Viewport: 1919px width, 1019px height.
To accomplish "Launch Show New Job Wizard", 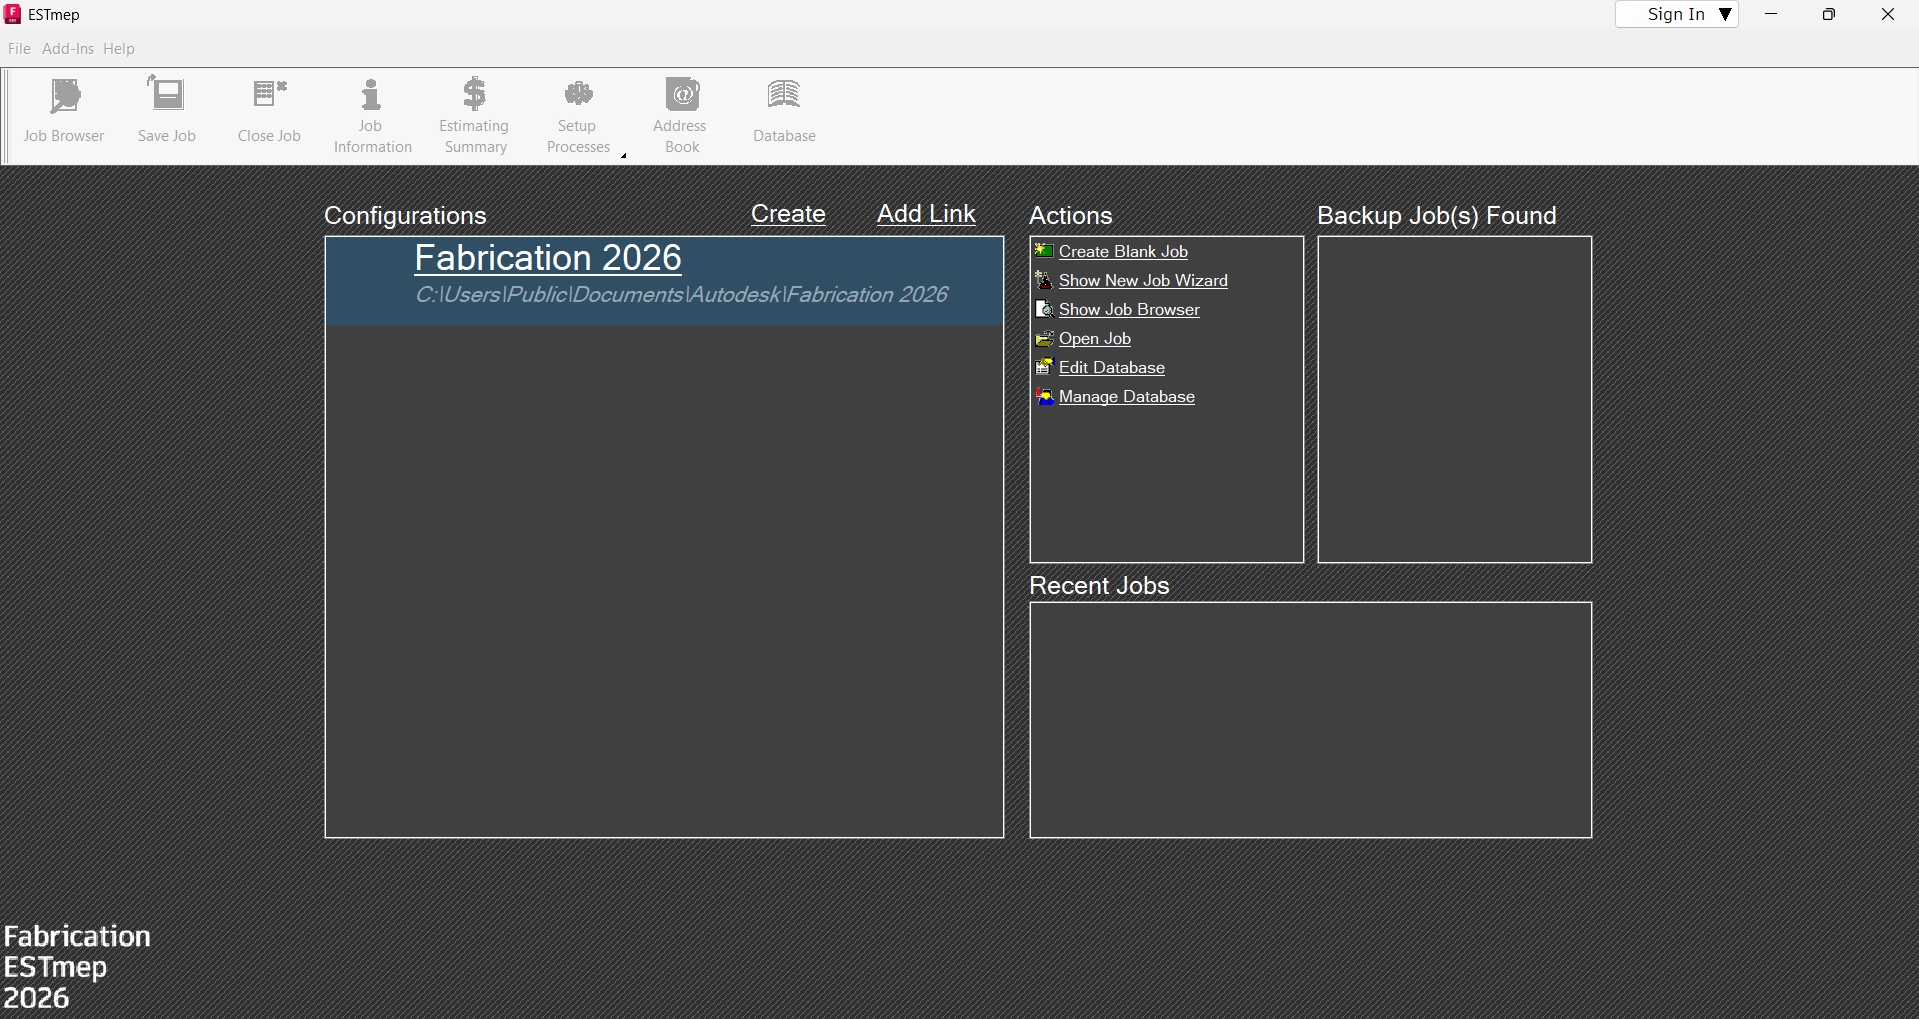I will [1143, 281].
